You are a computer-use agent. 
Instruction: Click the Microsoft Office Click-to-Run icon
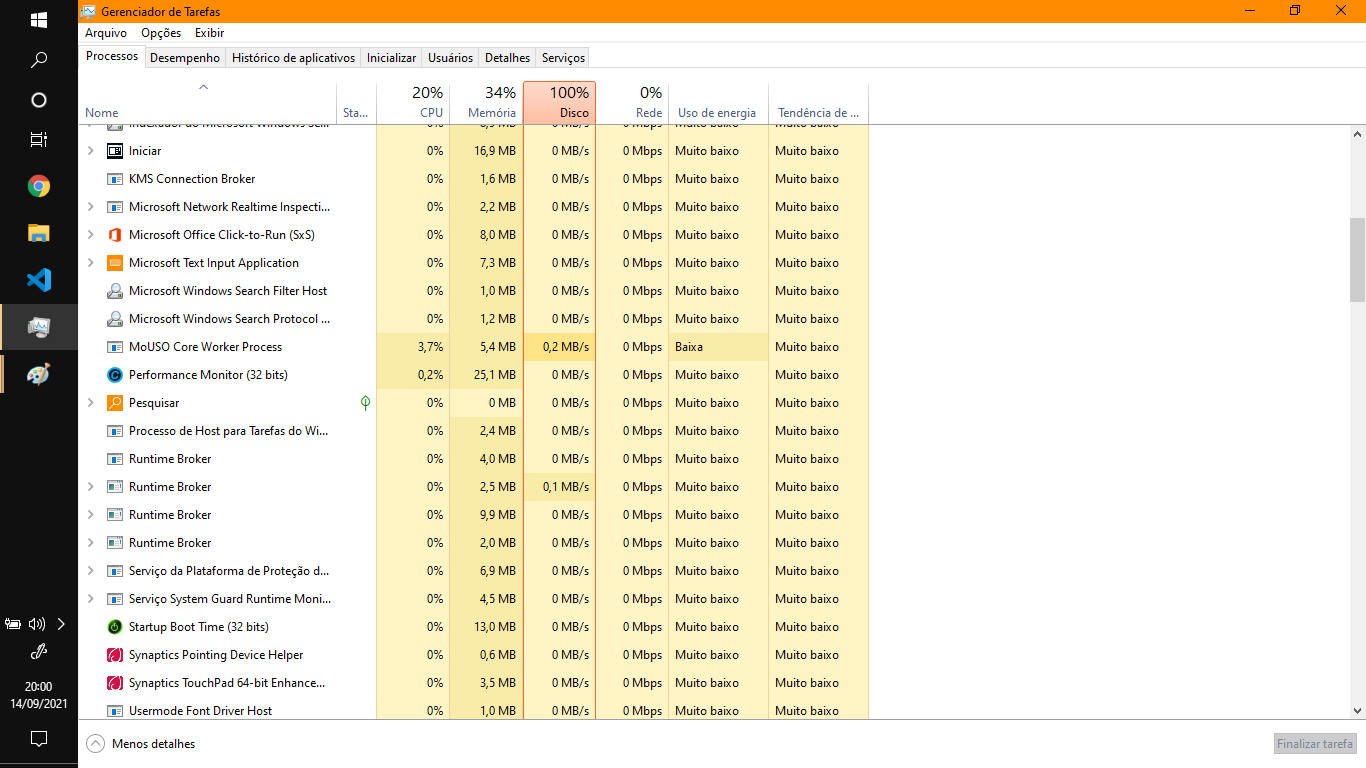pos(114,235)
